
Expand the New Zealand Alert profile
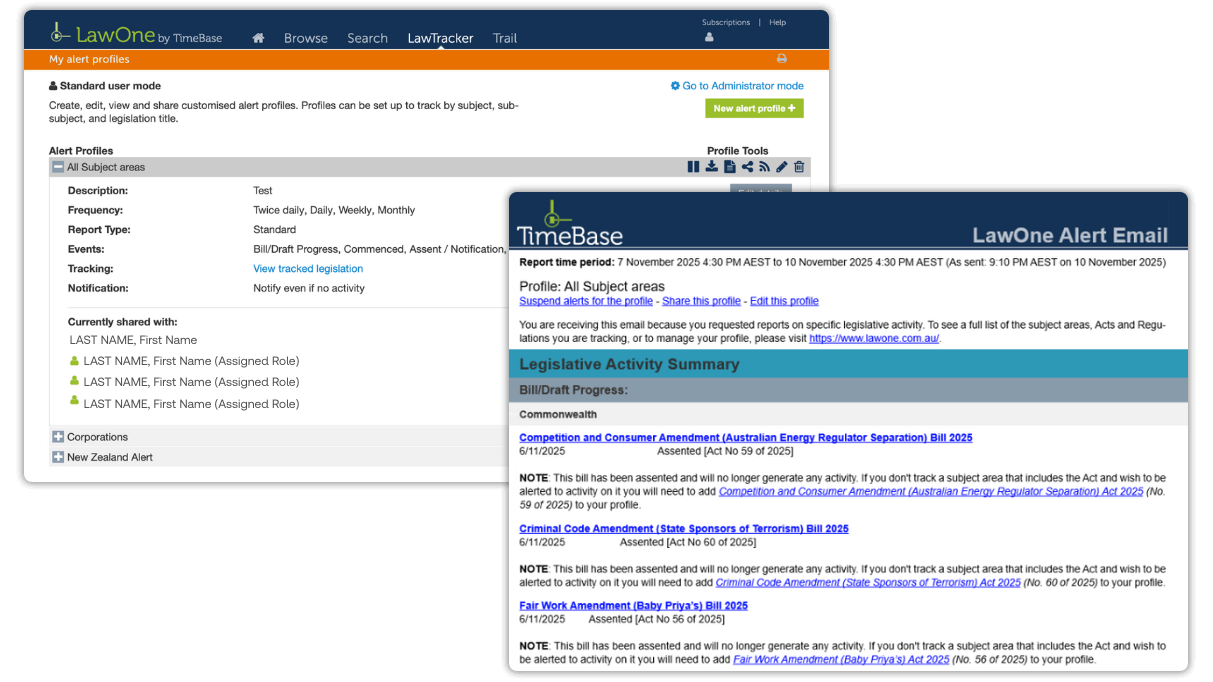click(58, 458)
